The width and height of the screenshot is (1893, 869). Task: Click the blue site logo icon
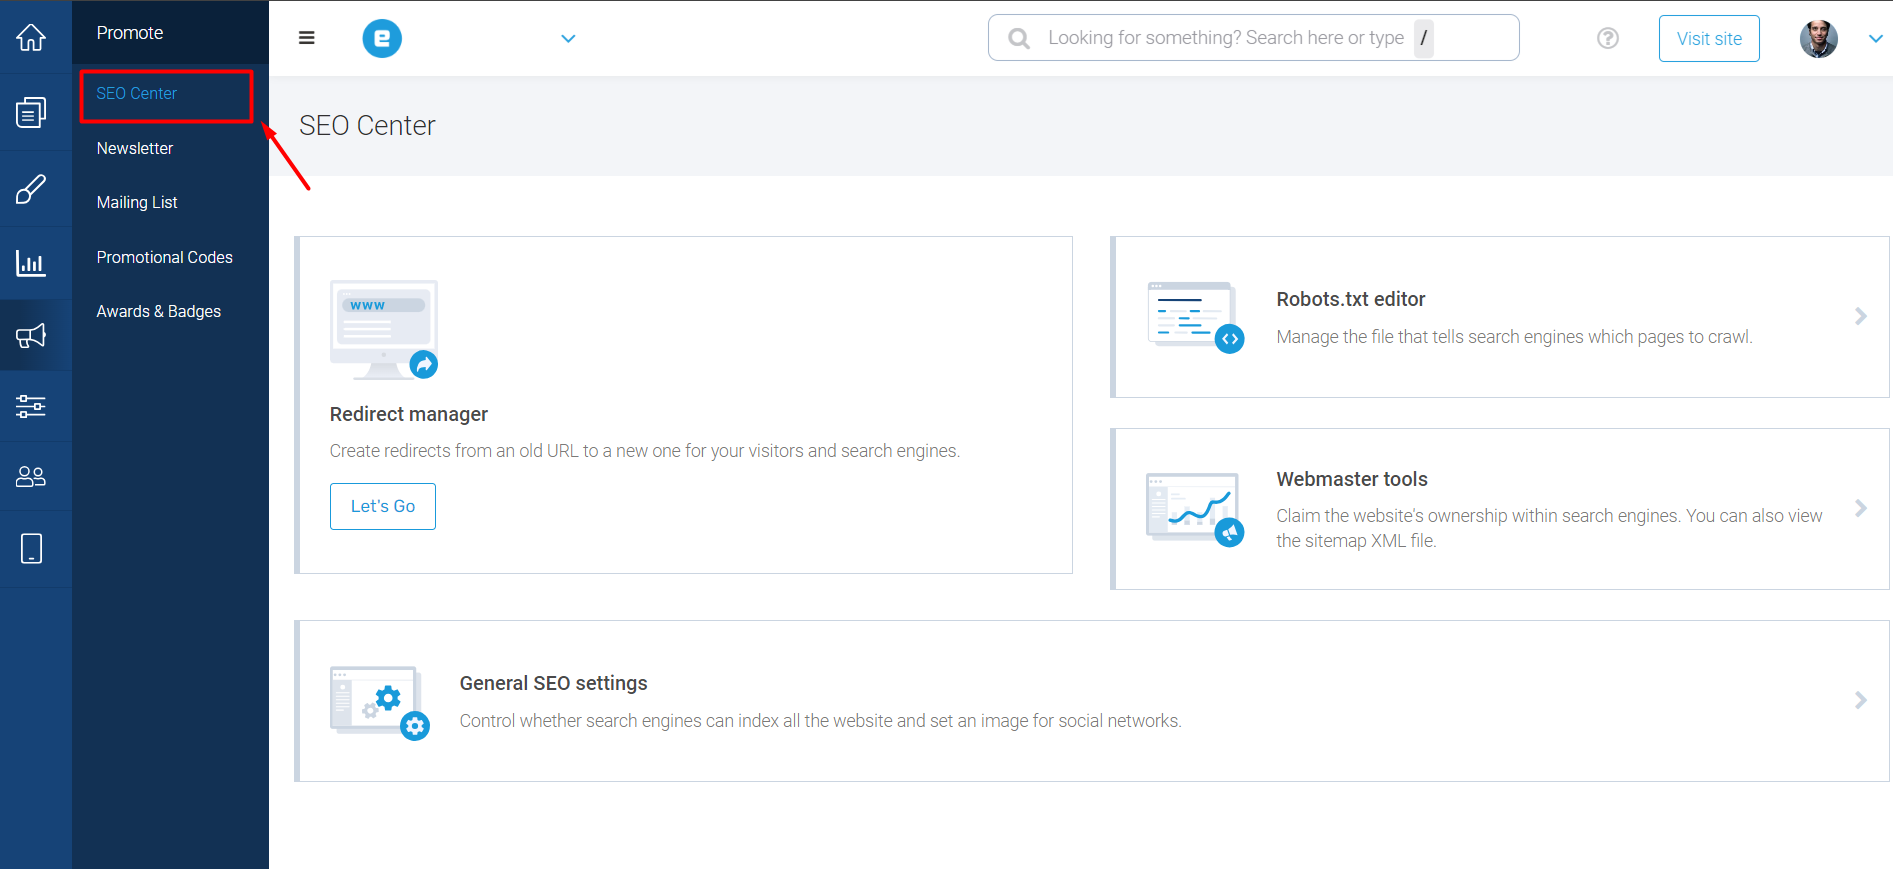(382, 38)
